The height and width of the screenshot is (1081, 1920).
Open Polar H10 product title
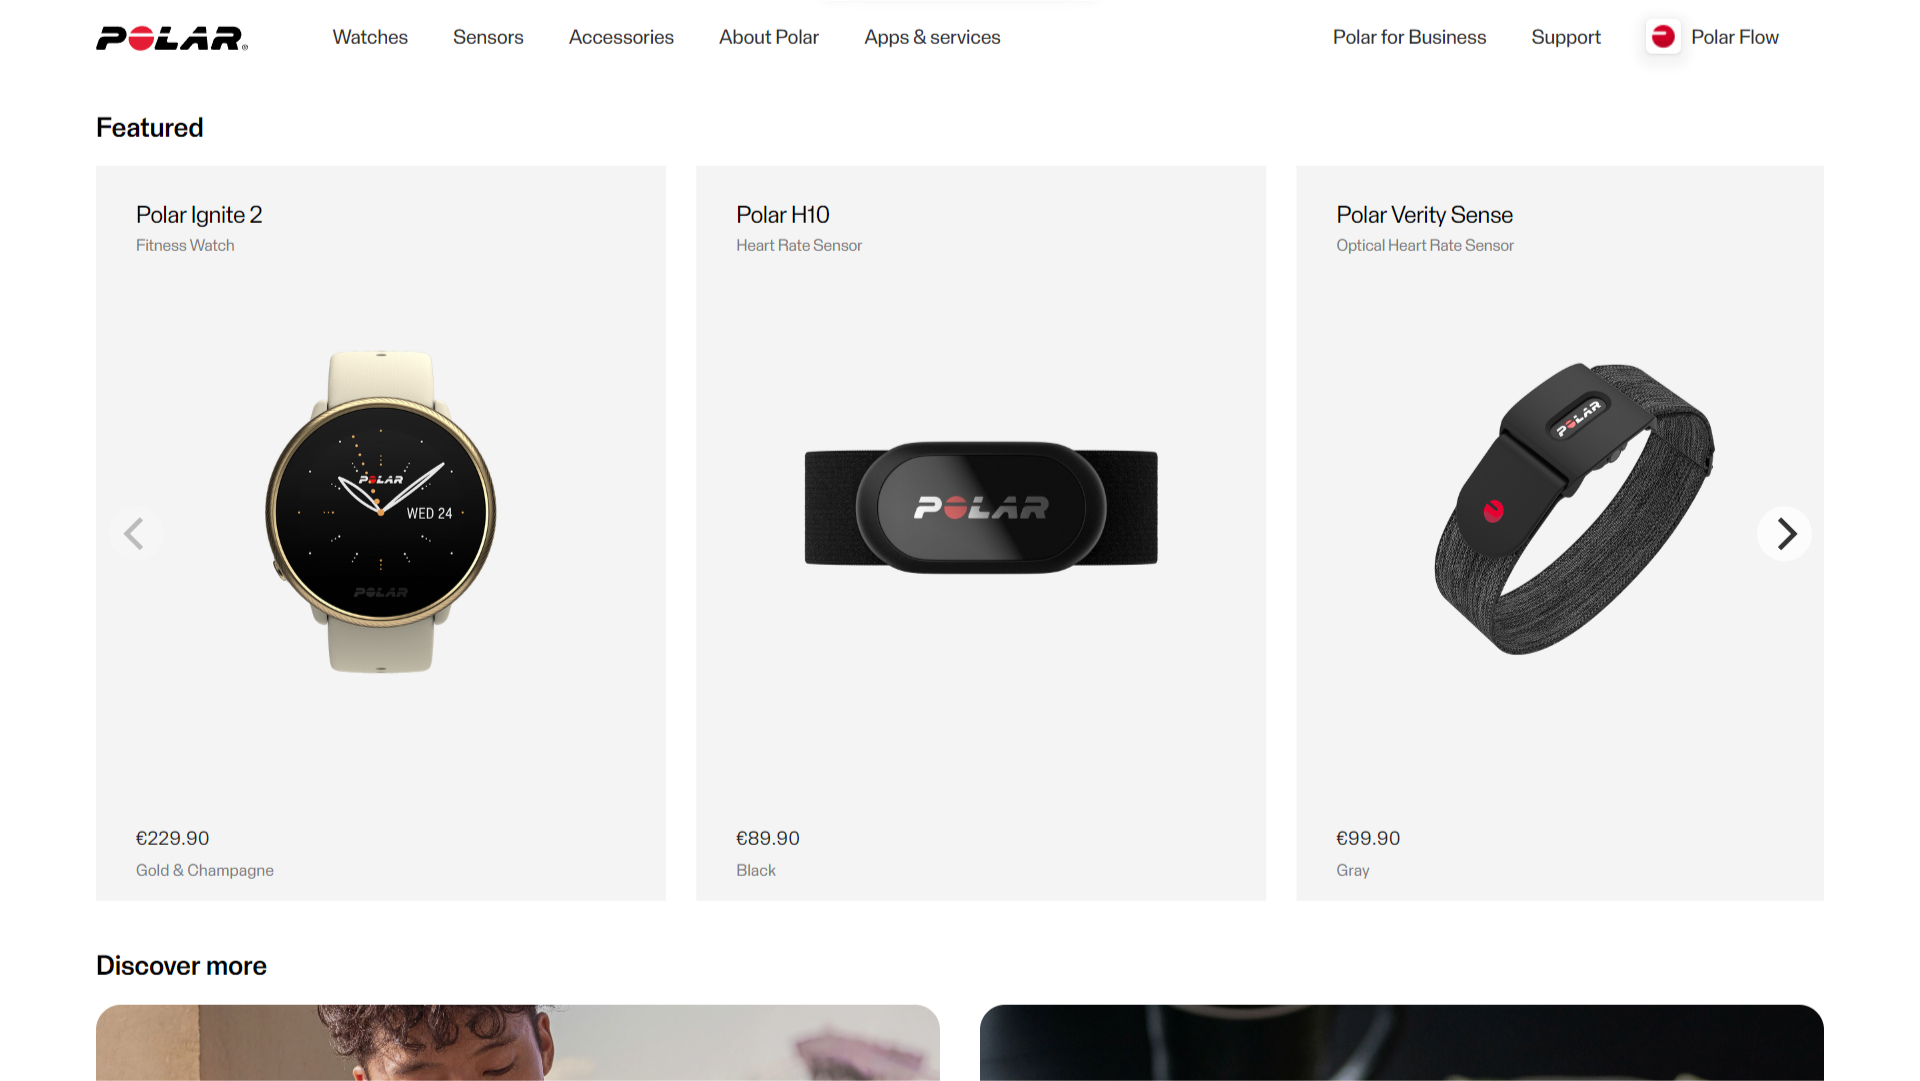coord(783,215)
